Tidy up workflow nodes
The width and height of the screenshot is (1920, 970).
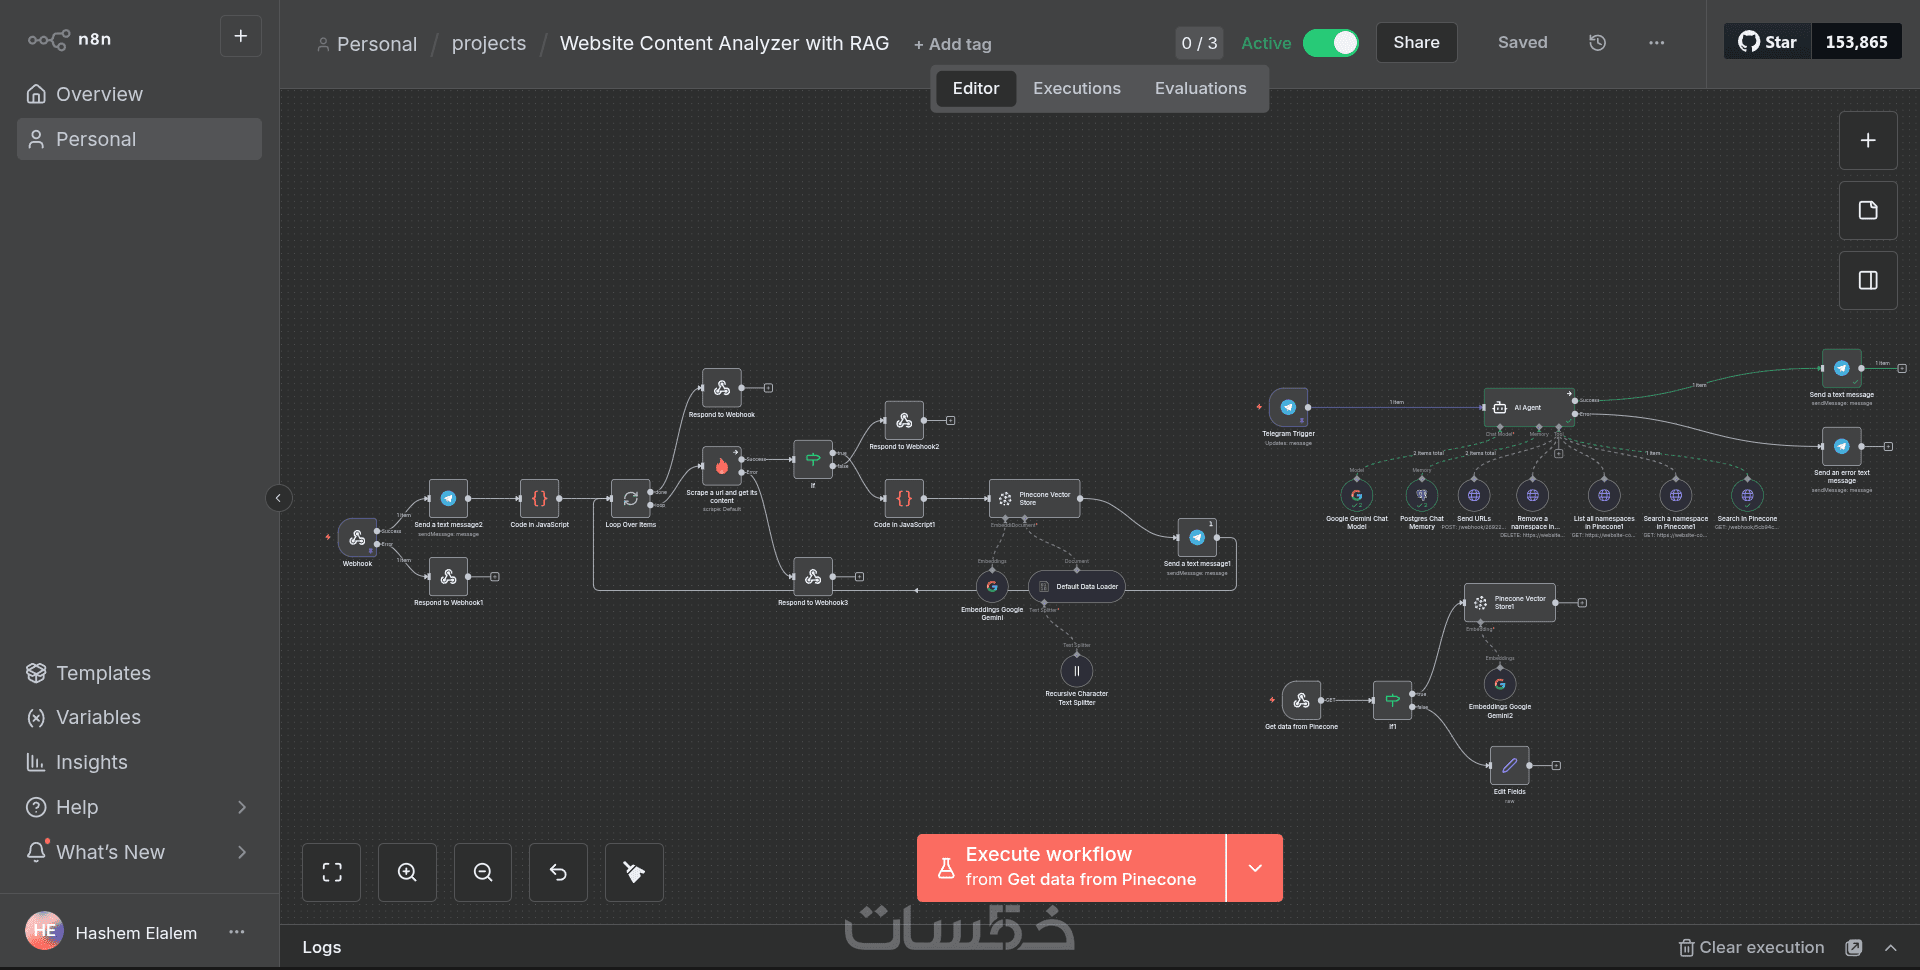[634, 873]
